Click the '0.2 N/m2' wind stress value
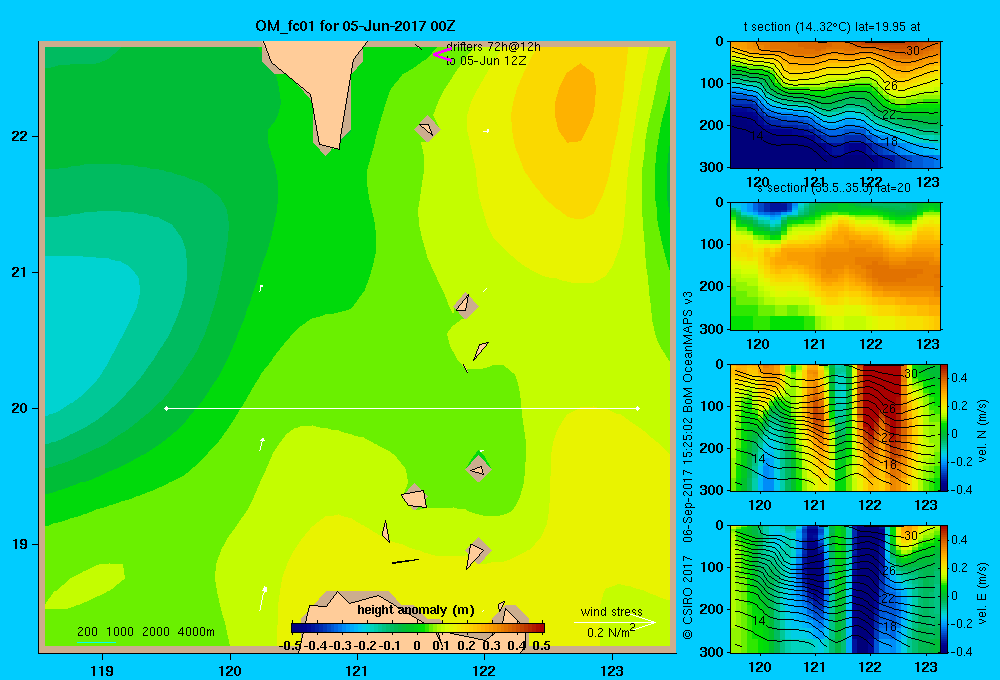This screenshot has height=680, width=1000. [611, 632]
